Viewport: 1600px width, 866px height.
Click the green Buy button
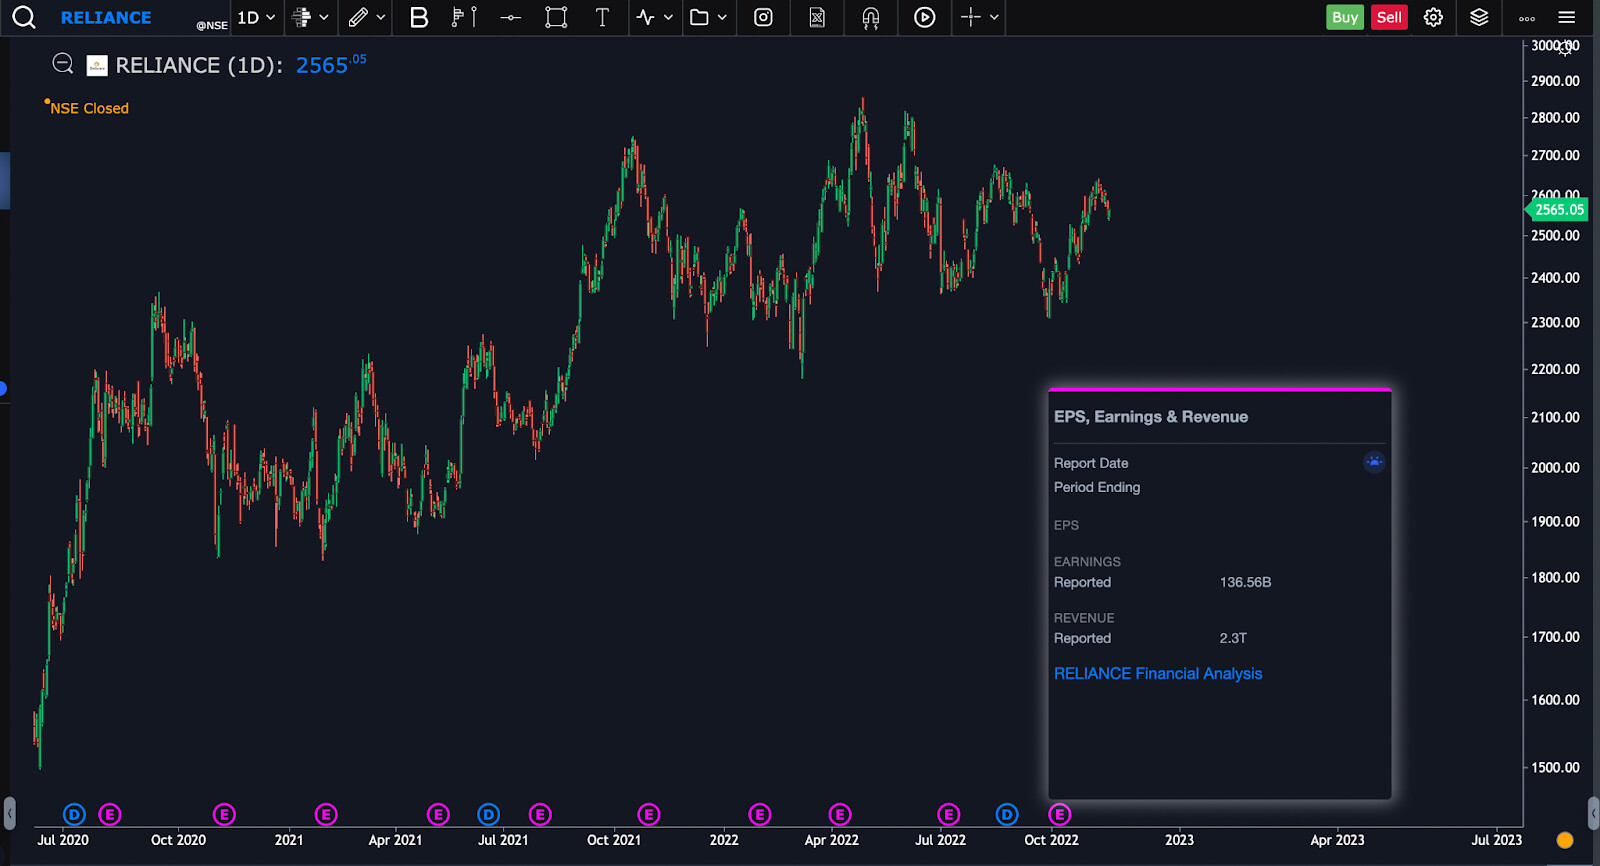[x=1345, y=17]
